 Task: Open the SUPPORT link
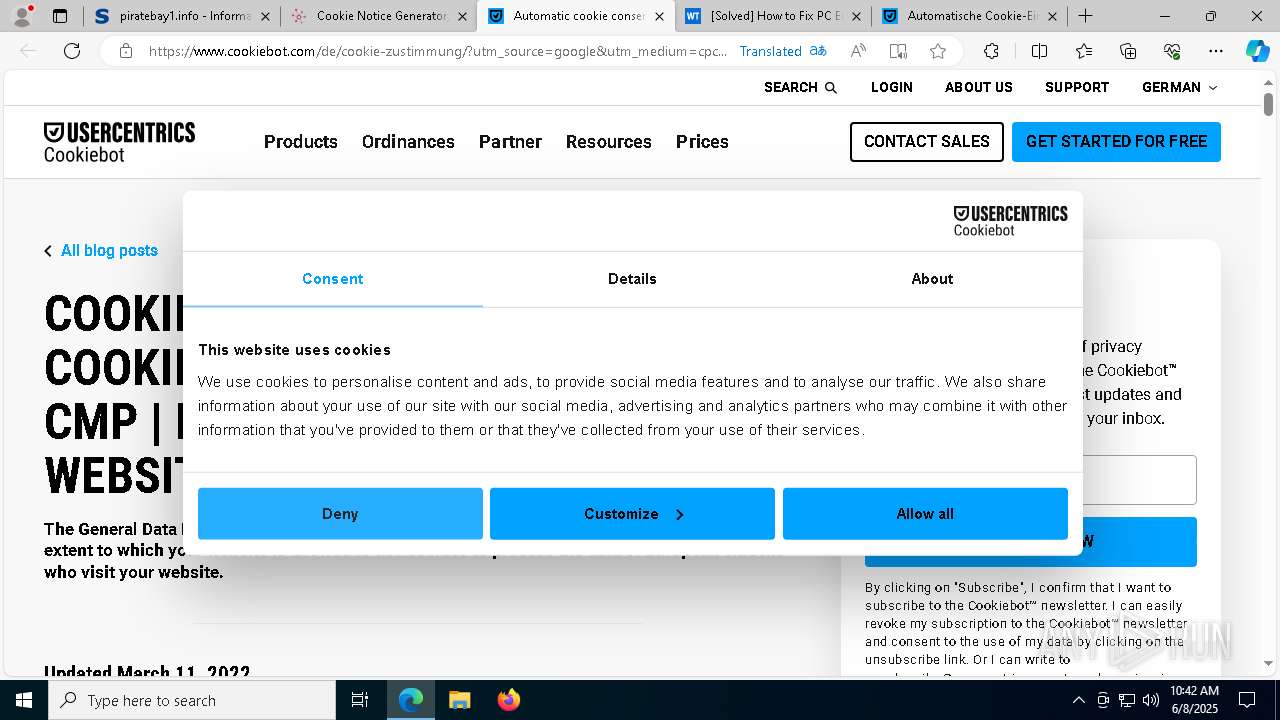(1077, 88)
